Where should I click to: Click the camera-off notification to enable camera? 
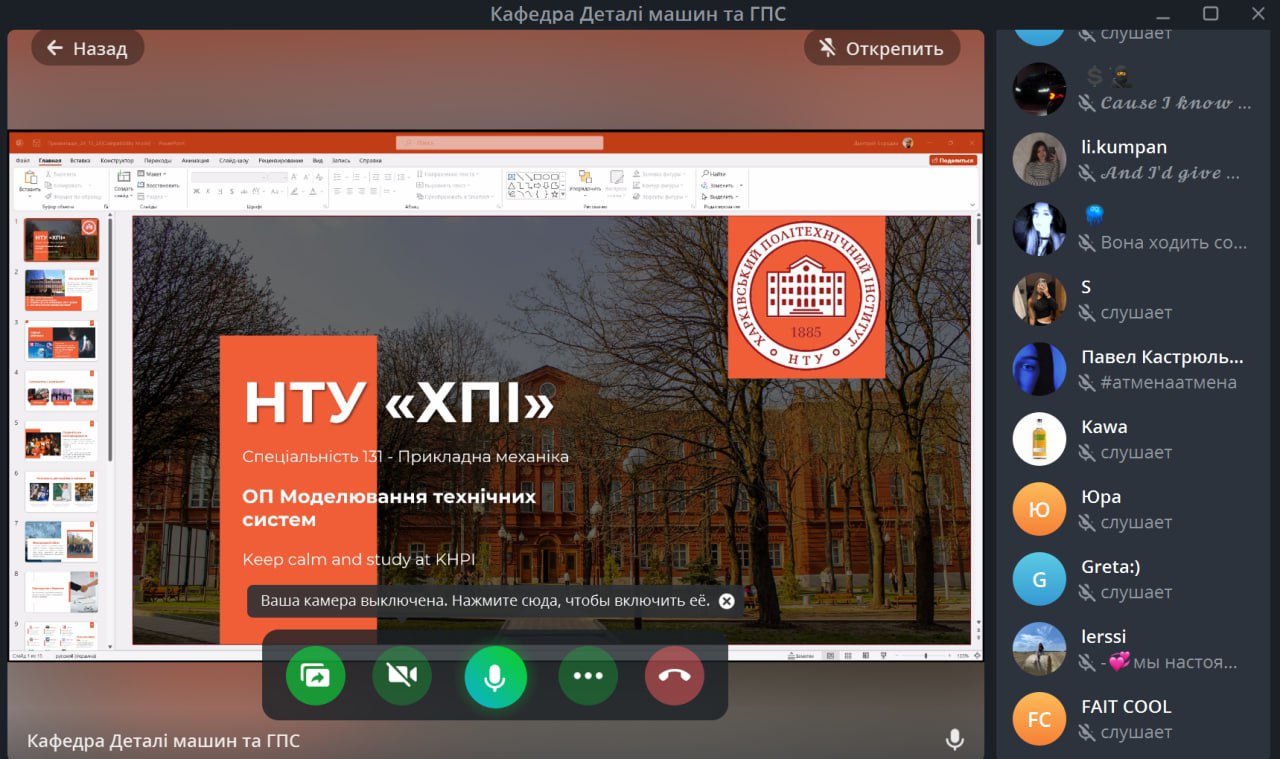485,601
